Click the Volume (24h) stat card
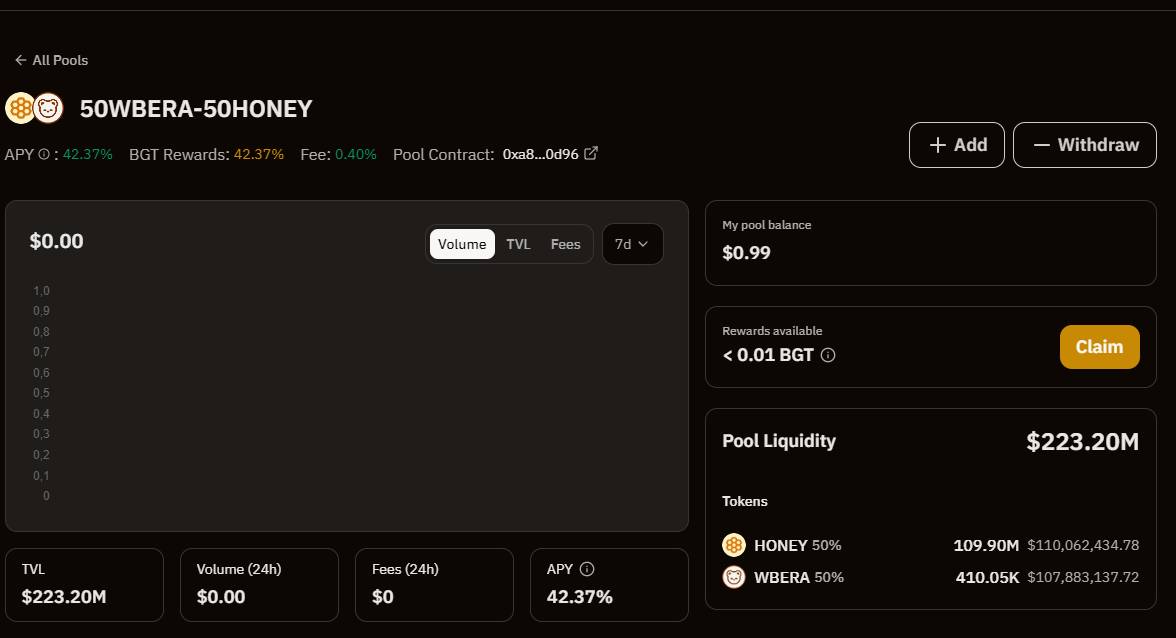Image resolution: width=1176 pixels, height=638 pixels. 259,585
